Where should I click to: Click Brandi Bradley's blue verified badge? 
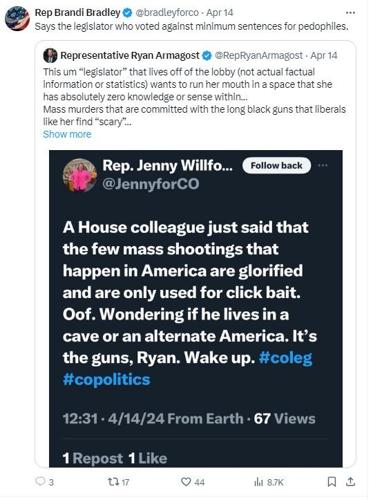point(127,13)
